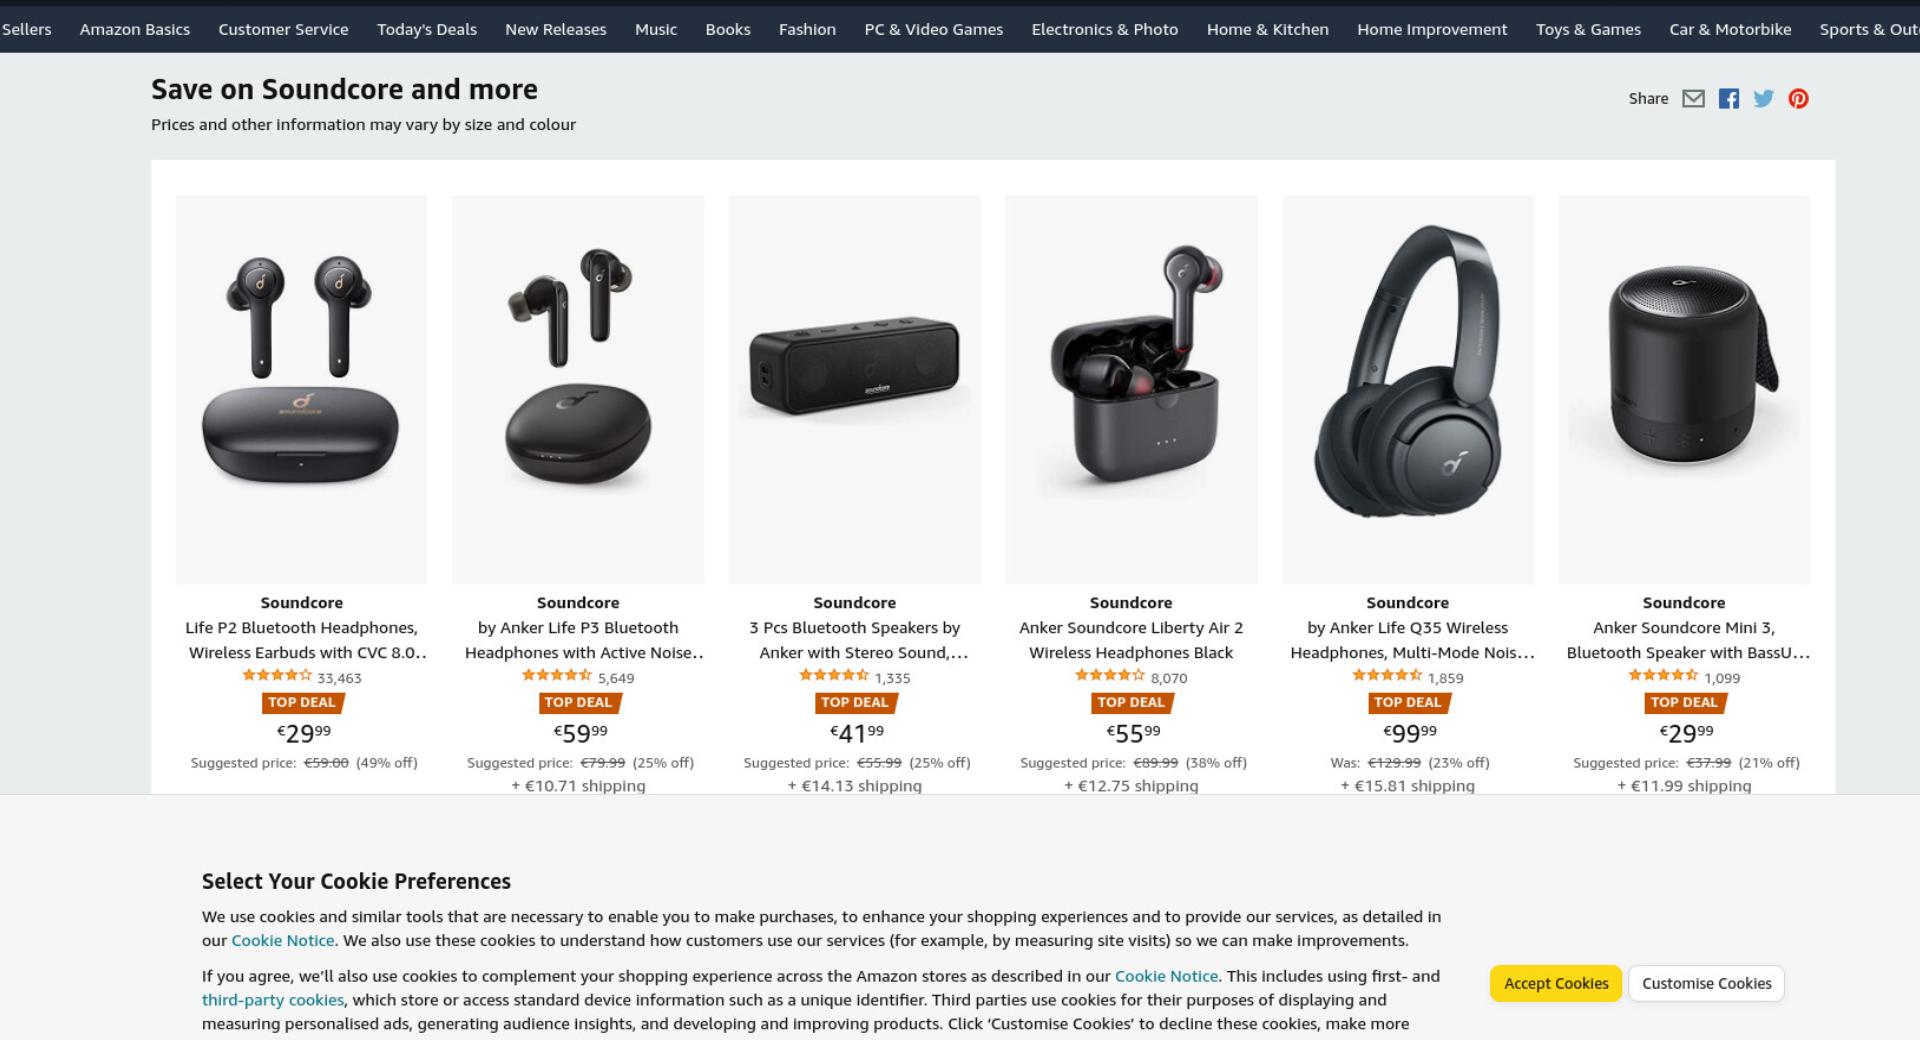Open the Customer Service menu item
Viewport: 1920px width, 1040px height.
pyautogui.click(x=283, y=29)
